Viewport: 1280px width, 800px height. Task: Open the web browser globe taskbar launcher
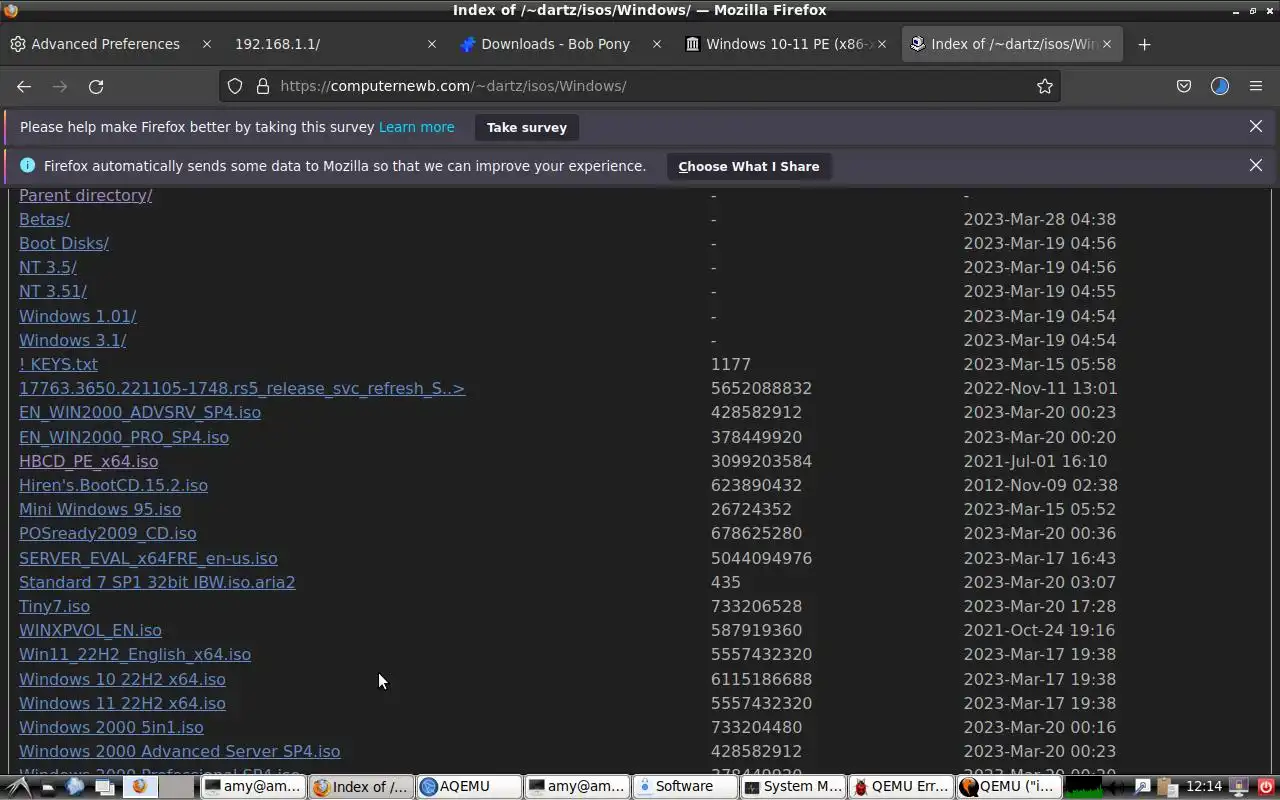[74, 786]
